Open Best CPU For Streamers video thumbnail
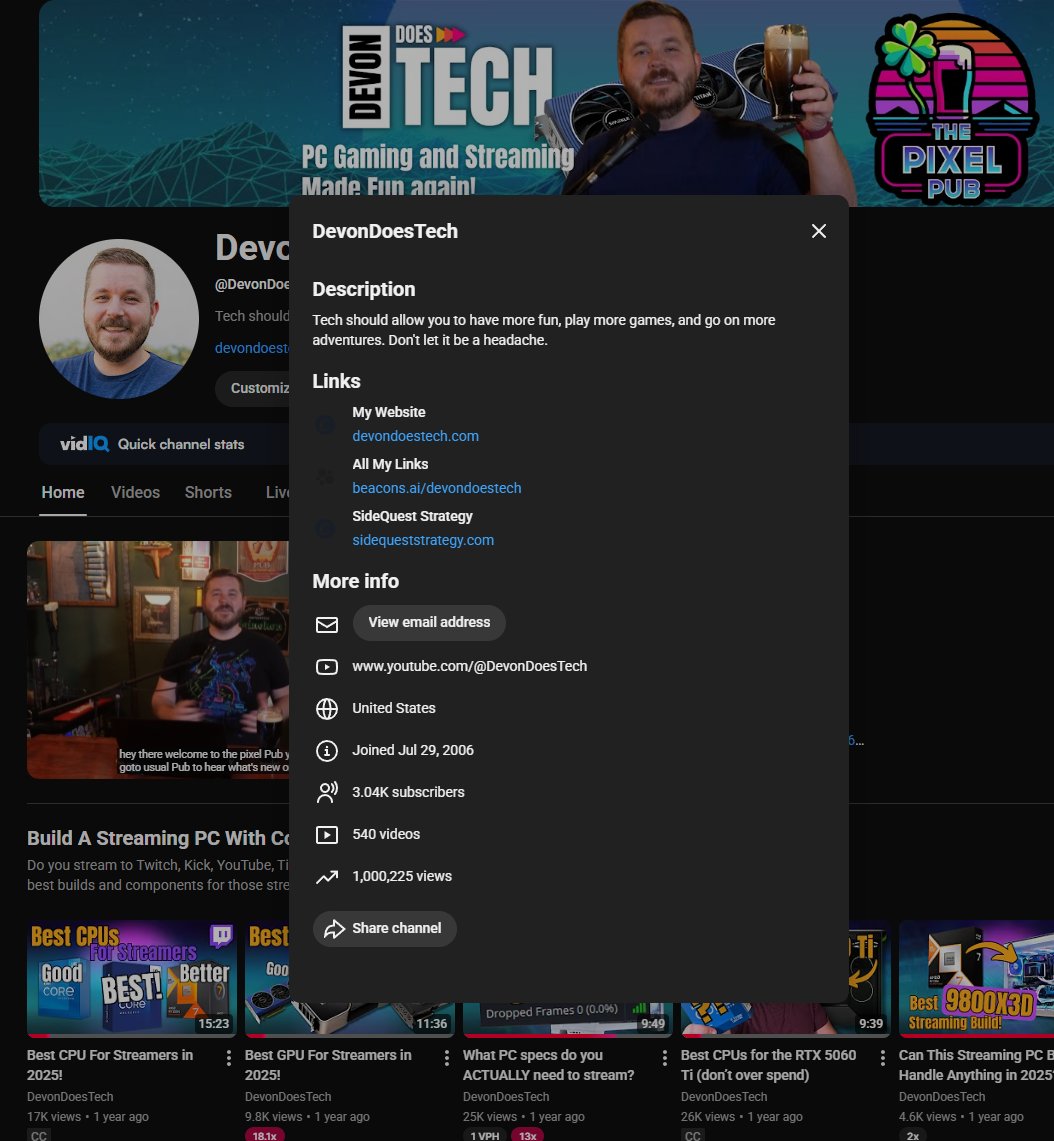Image resolution: width=1054 pixels, height=1141 pixels. [x=132, y=978]
